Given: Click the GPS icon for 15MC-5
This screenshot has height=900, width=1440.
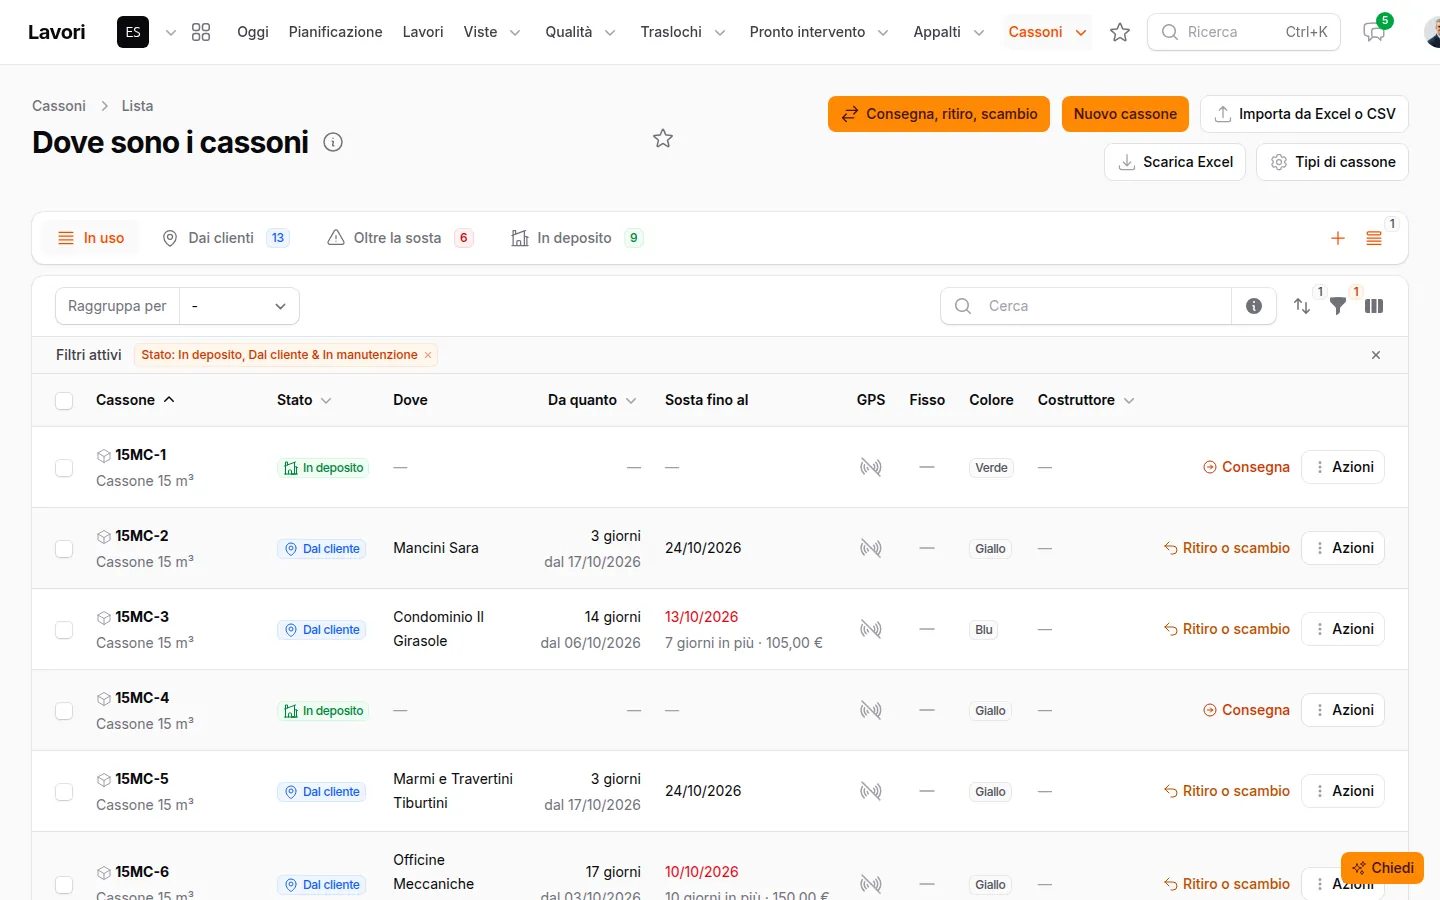Looking at the screenshot, I should pyautogui.click(x=871, y=791).
